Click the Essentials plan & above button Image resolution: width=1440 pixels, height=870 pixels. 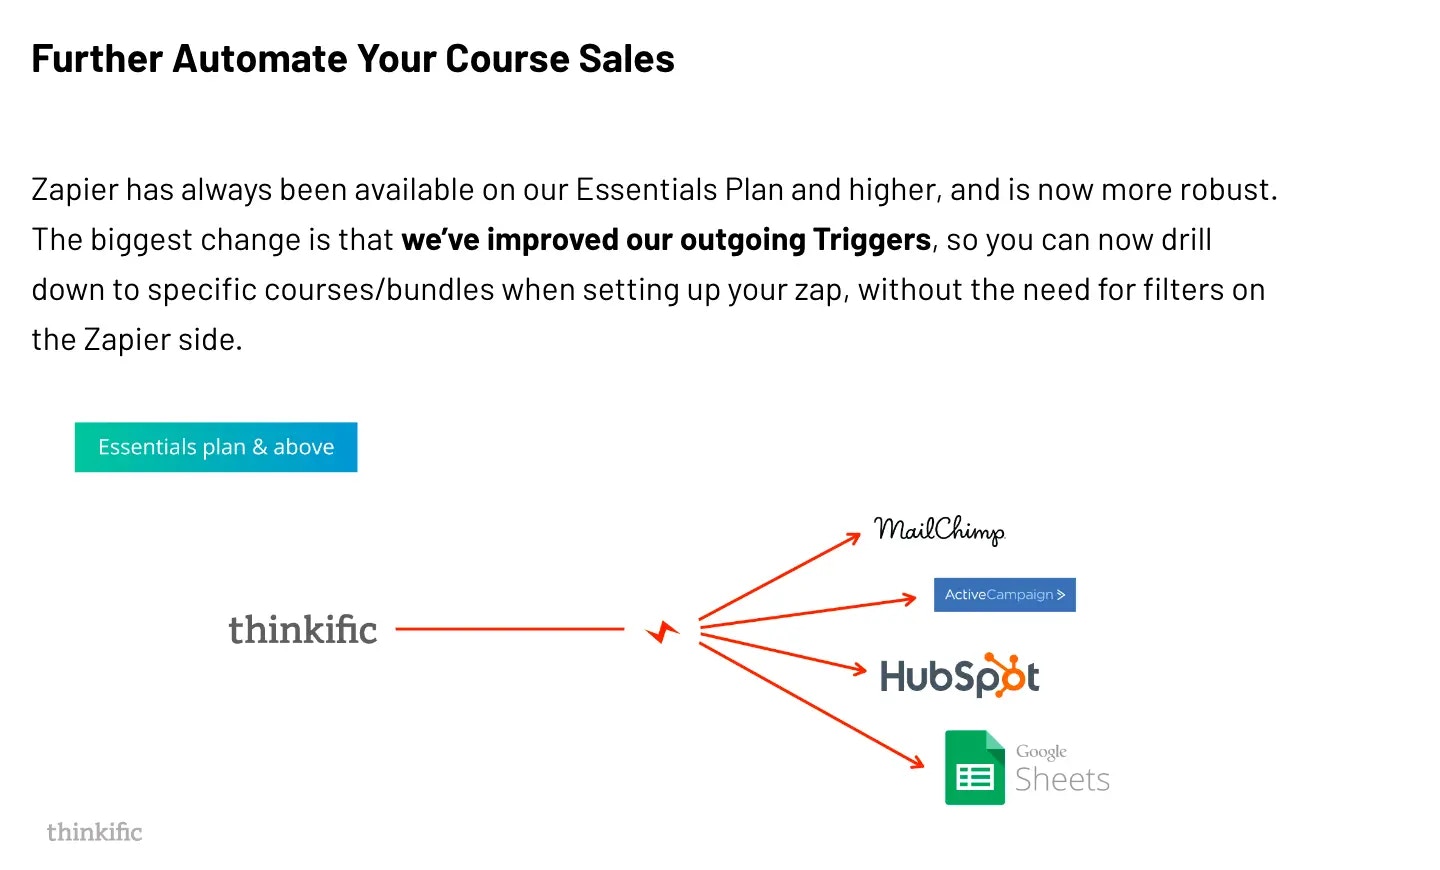[x=216, y=447]
